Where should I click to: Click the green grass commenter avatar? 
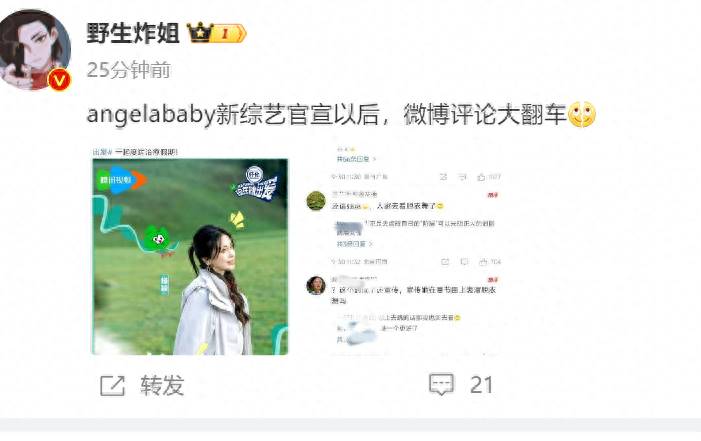(316, 200)
